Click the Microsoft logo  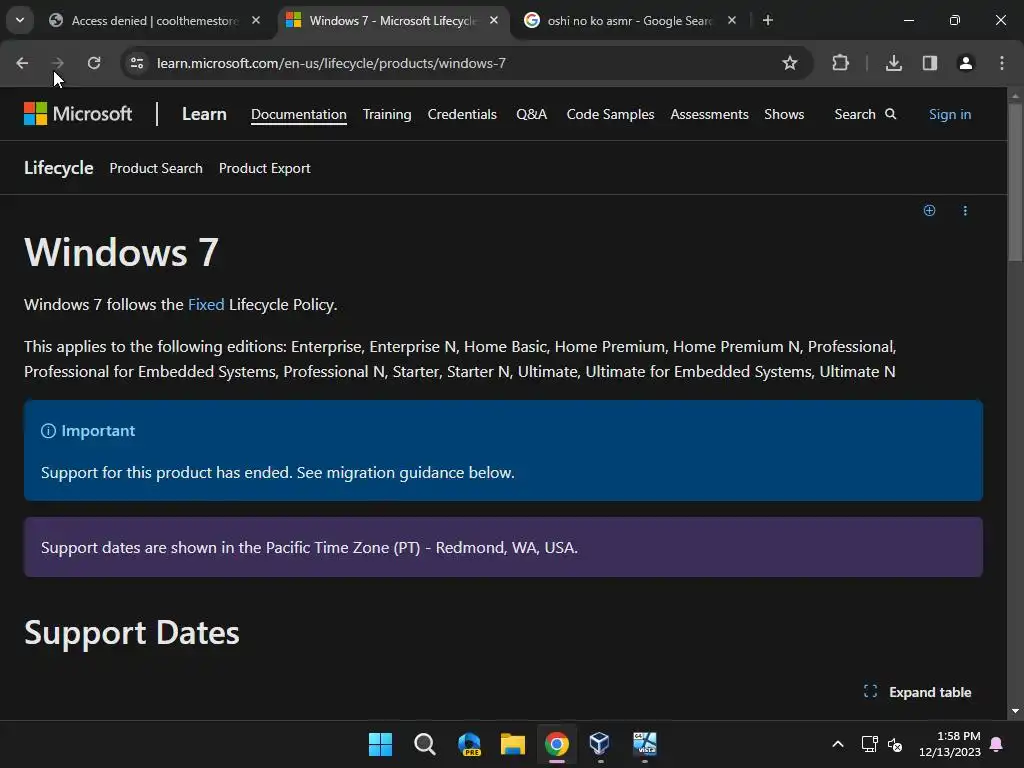click(x=78, y=114)
